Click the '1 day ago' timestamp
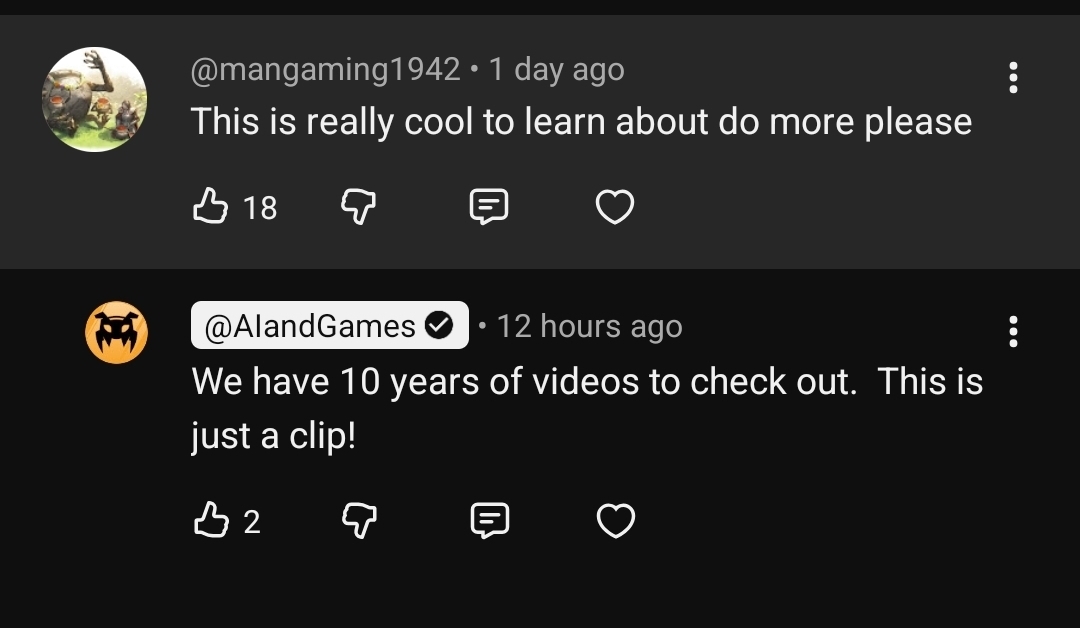Viewport: 1080px width, 628px height. click(x=556, y=70)
